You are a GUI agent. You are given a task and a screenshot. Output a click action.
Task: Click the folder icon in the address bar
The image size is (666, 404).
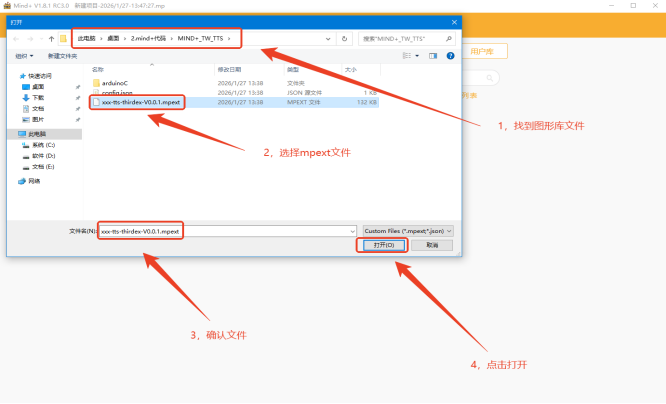[x=63, y=39]
